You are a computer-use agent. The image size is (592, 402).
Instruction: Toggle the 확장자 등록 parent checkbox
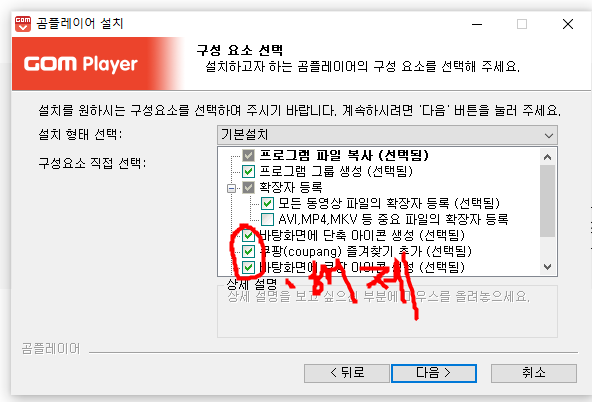(x=248, y=187)
